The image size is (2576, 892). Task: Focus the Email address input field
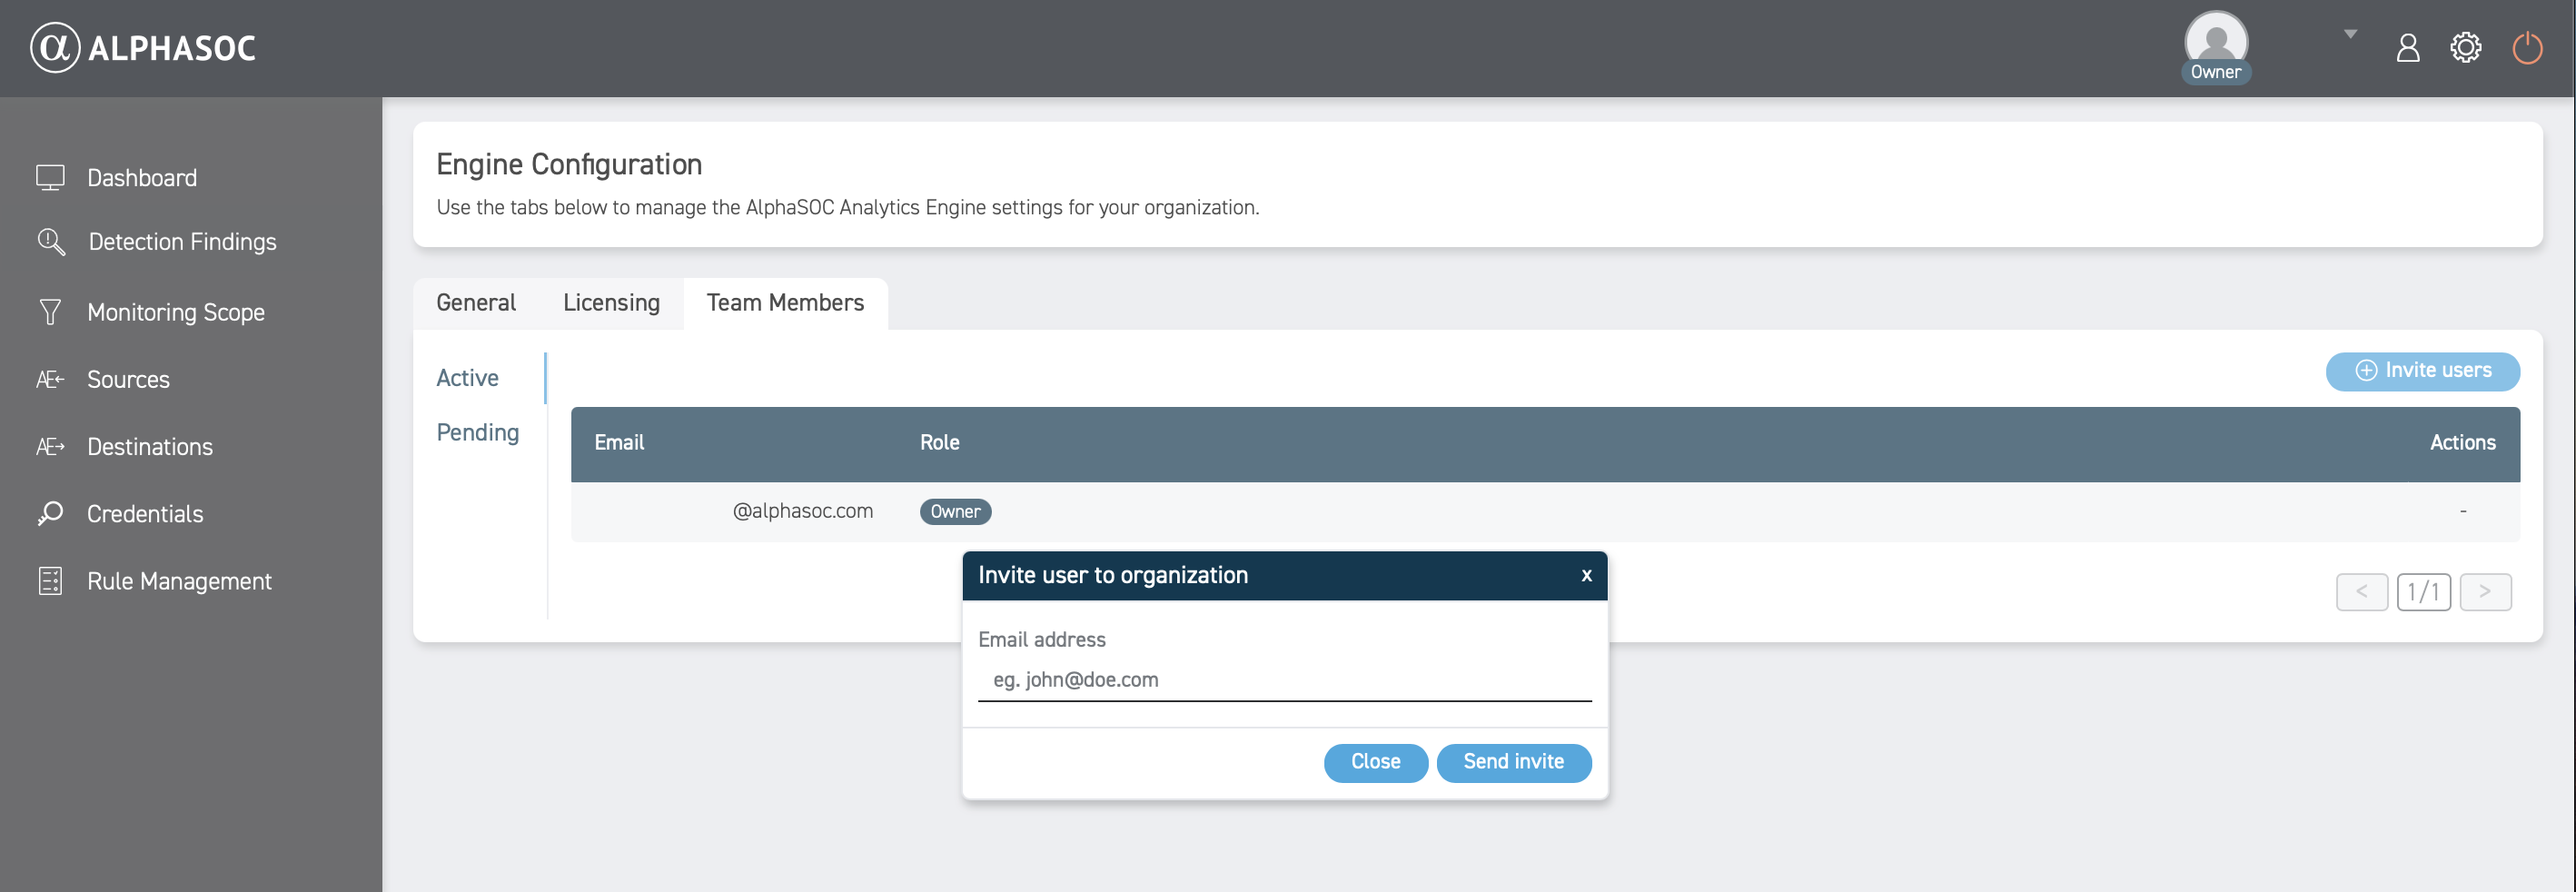coord(1284,680)
